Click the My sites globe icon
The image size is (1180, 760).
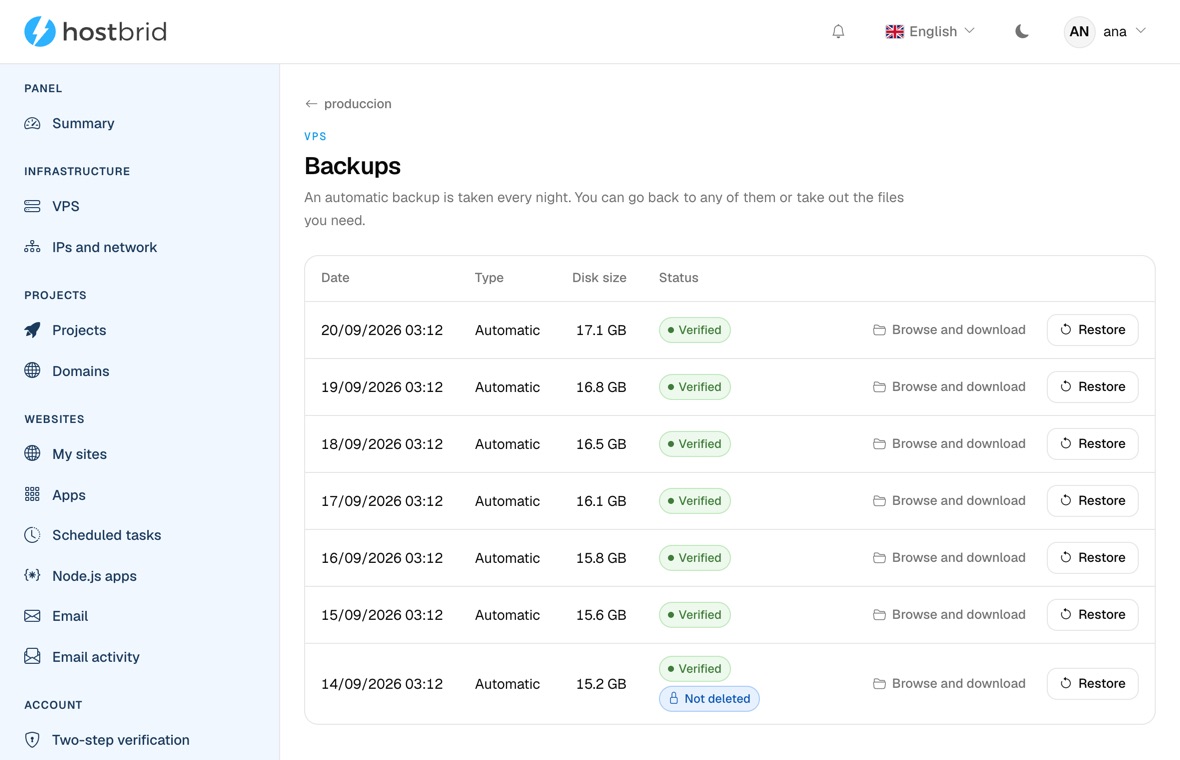pyautogui.click(x=32, y=453)
